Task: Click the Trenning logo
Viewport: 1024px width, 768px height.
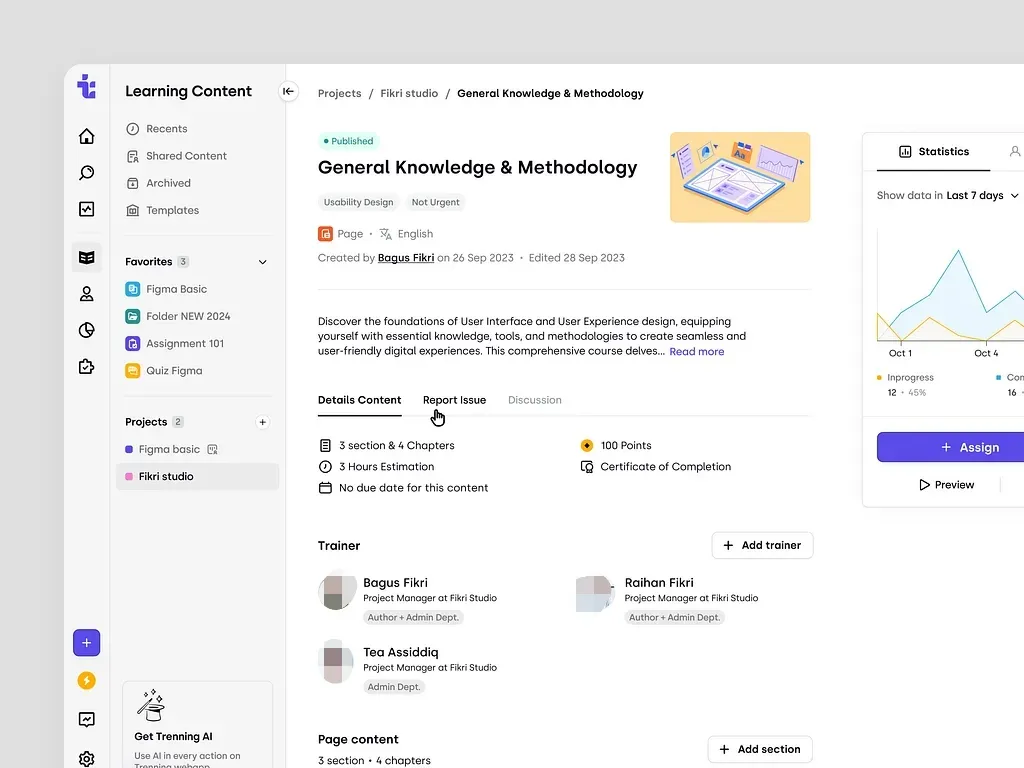Action: coord(86,86)
